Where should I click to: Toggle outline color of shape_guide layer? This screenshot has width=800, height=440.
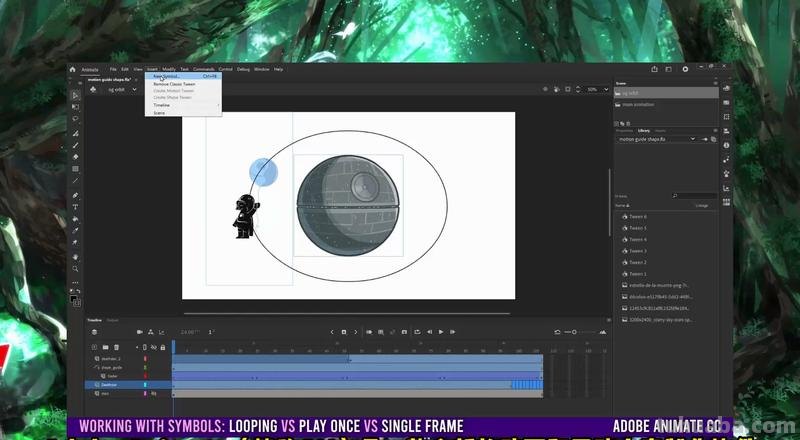[145, 368]
